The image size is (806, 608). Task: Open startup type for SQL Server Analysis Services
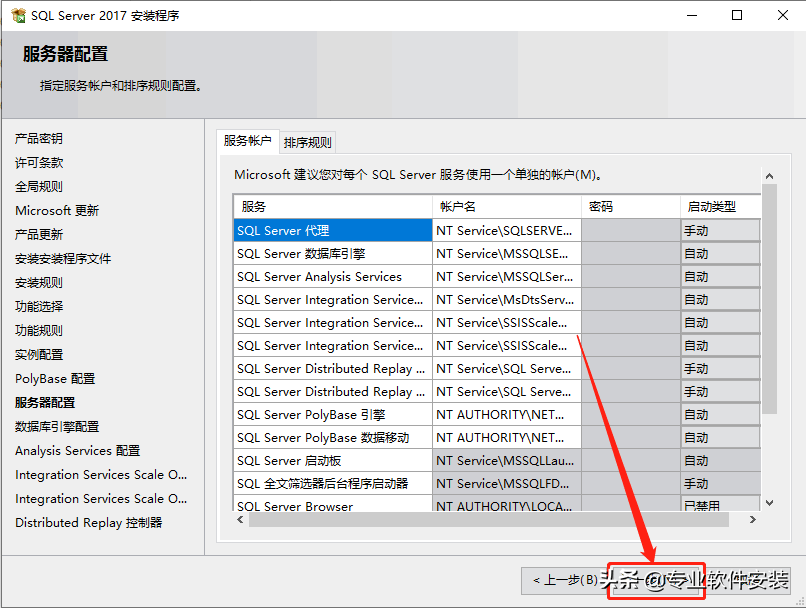click(x=719, y=277)
